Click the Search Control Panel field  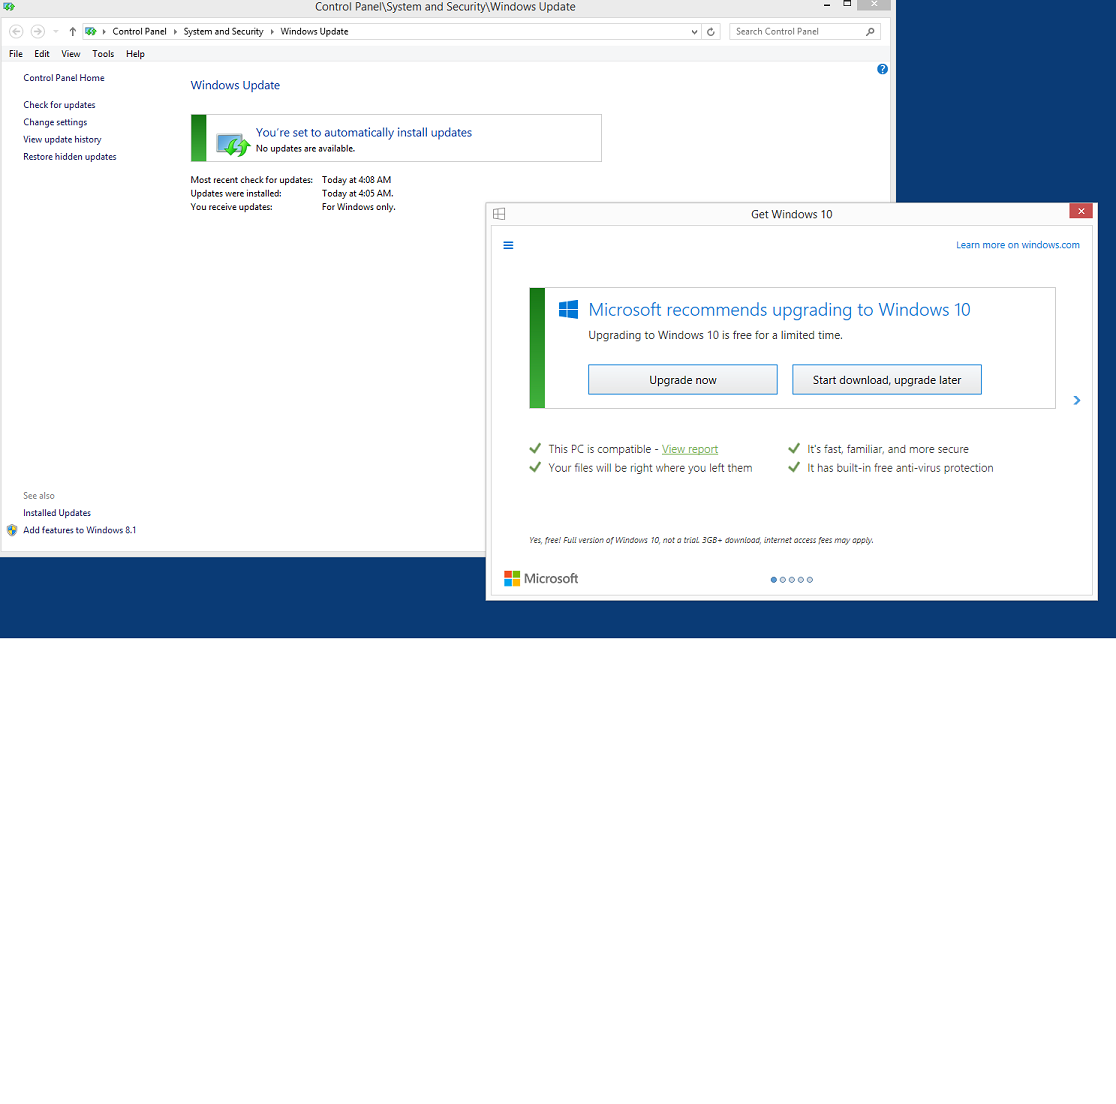(x=804, y=31)
